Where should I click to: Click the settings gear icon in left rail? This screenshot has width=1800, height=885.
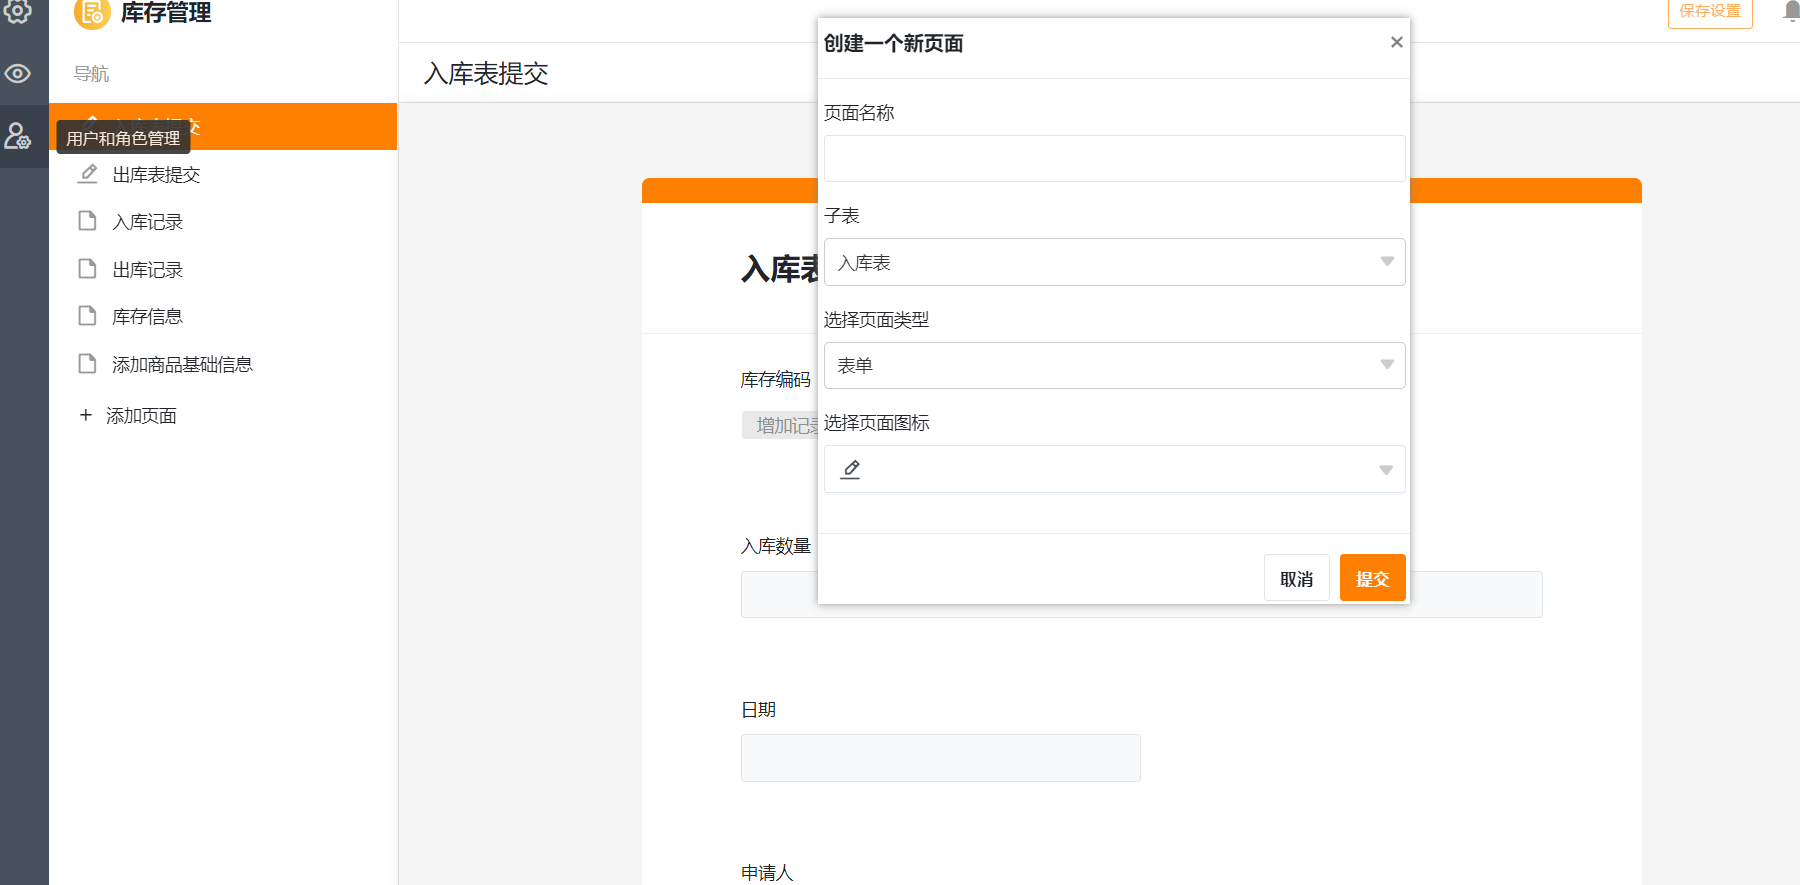pyautogui.click(x=18, y=12)
